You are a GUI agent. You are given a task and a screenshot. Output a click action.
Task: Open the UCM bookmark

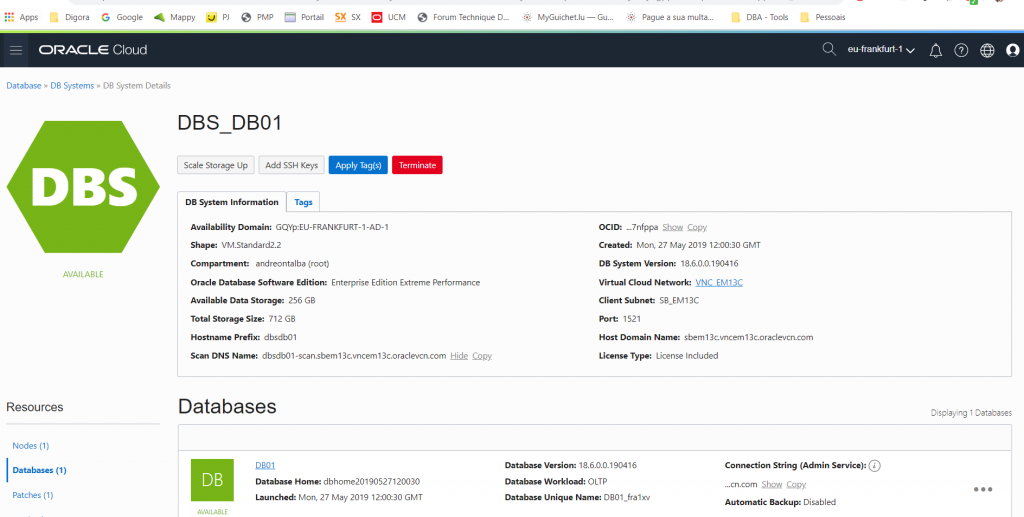click(x=389, y=17)
